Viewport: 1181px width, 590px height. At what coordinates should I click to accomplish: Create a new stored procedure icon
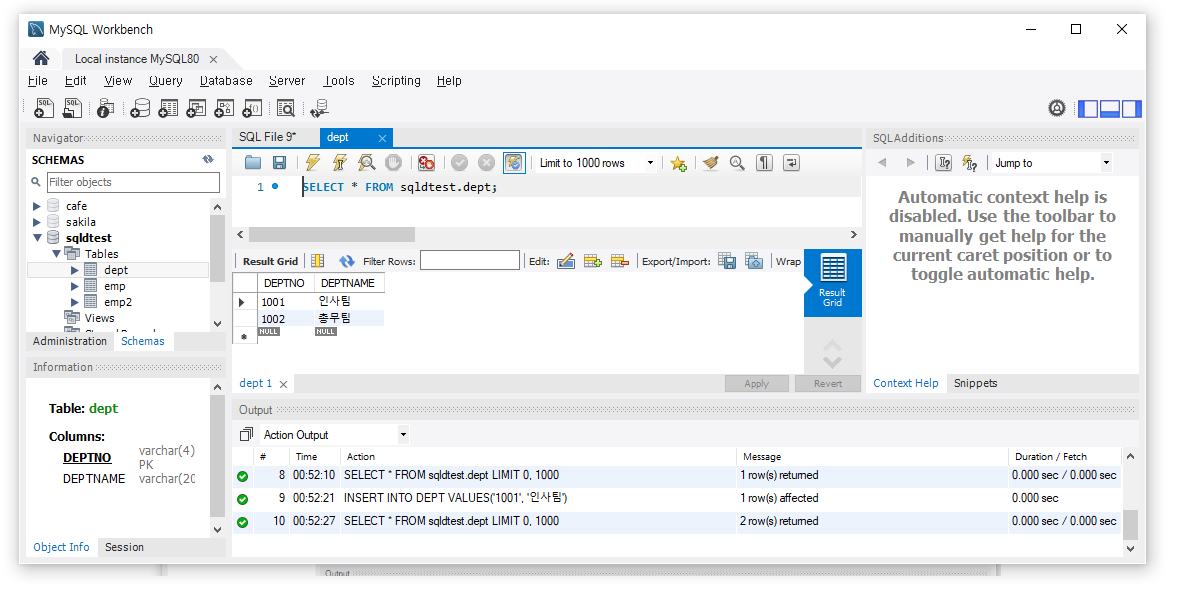click(x=224, y=109)
